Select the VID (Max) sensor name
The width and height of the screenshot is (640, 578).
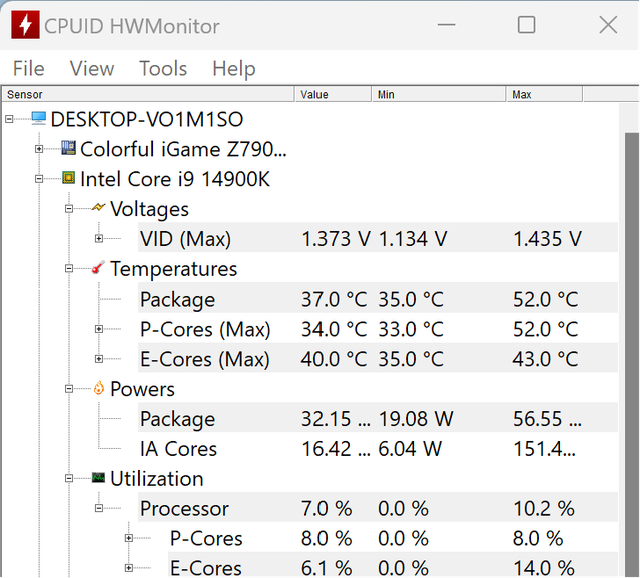coord(185,239)
